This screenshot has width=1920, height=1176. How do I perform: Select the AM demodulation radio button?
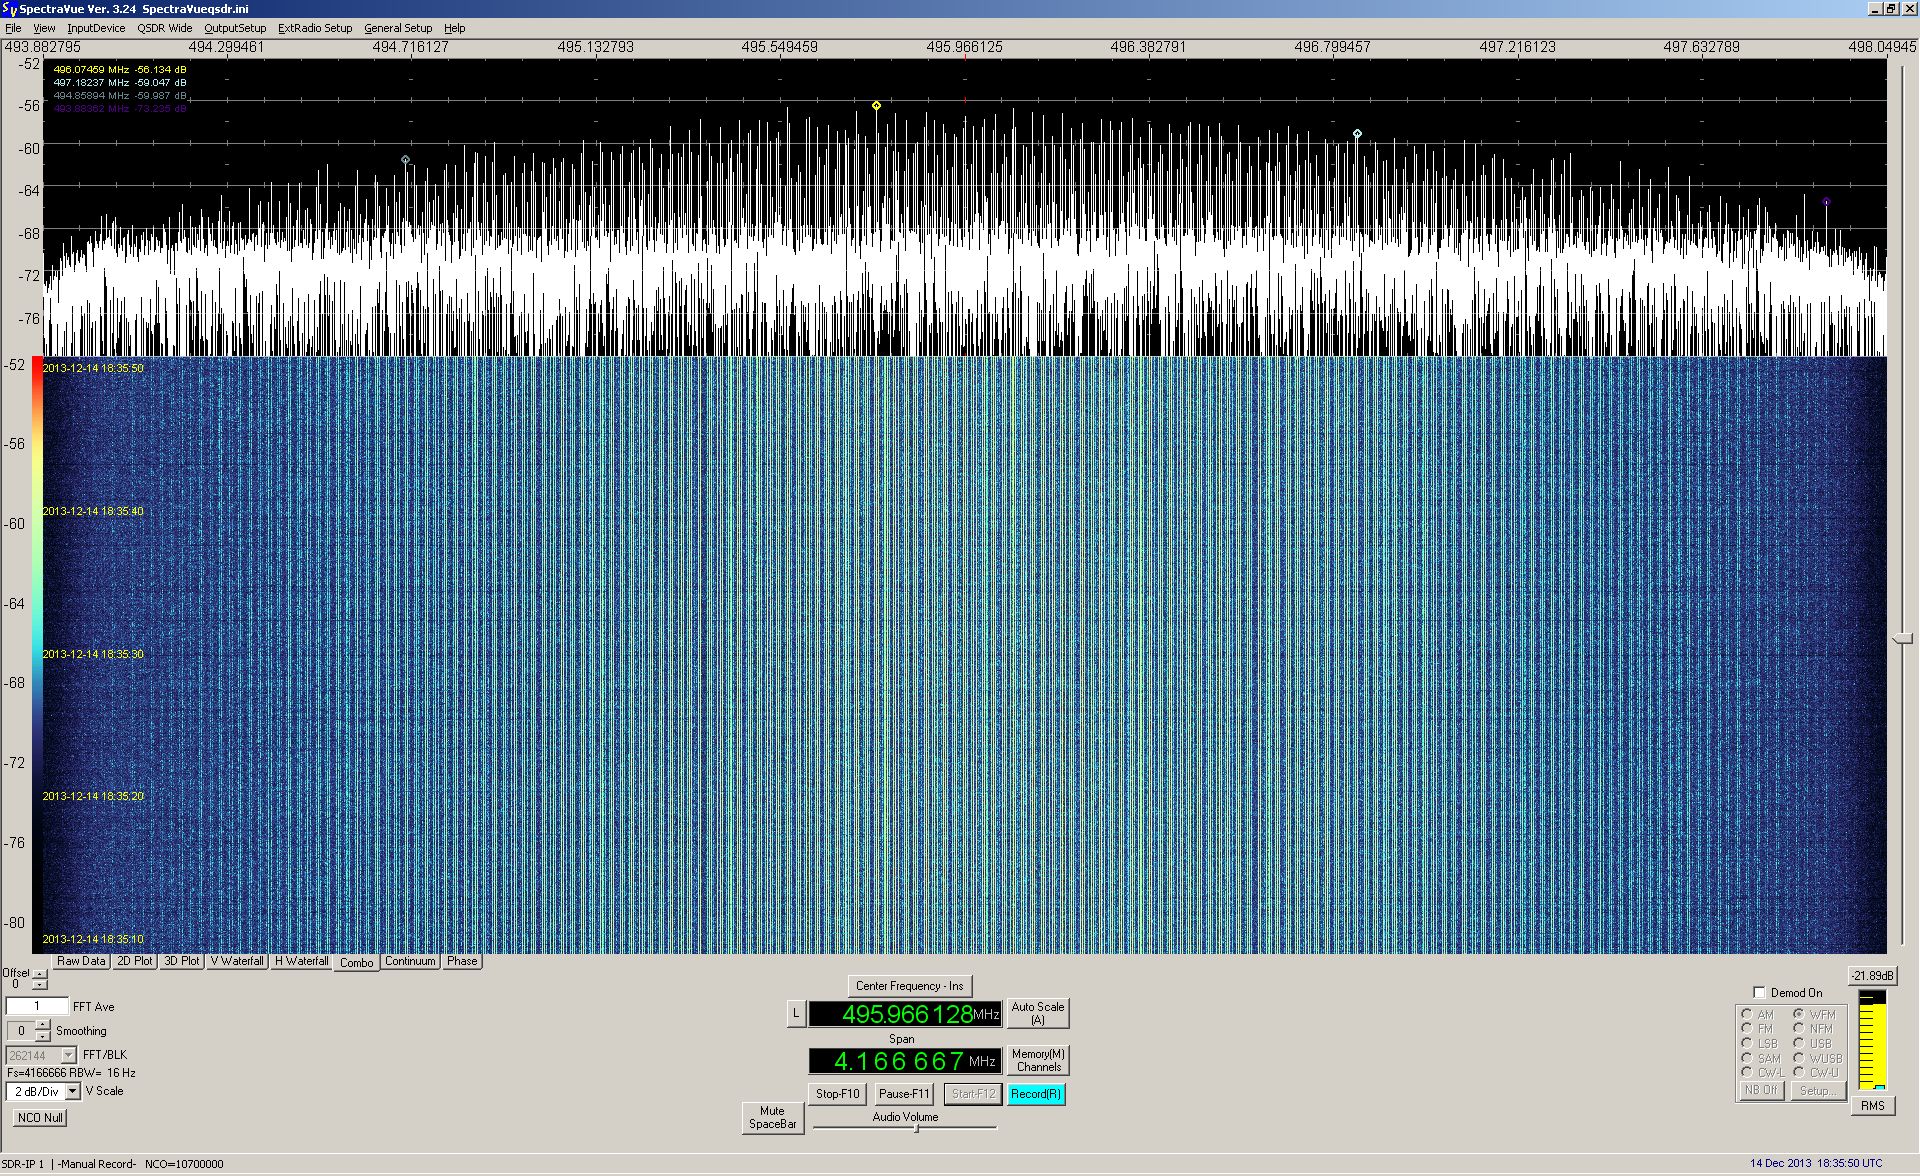point(1747,1014)
